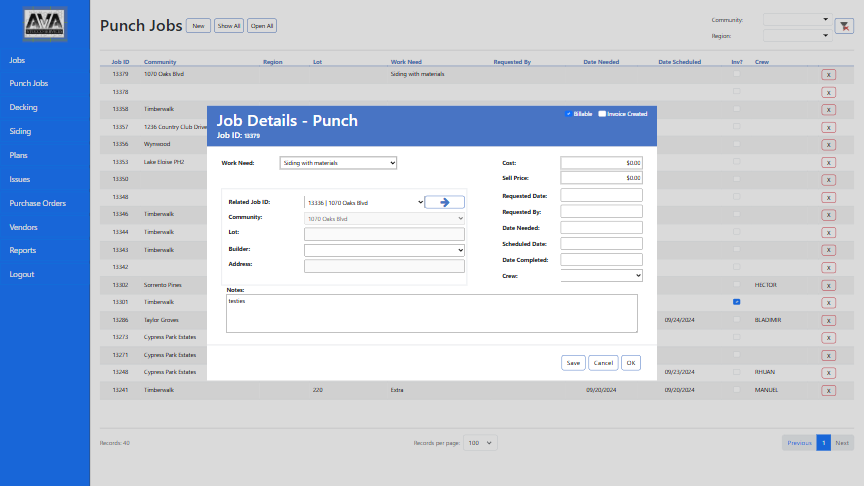Click the delete X icon for job 13241
The width and height of the screenshot is (864, 486).
click(828, 390)
